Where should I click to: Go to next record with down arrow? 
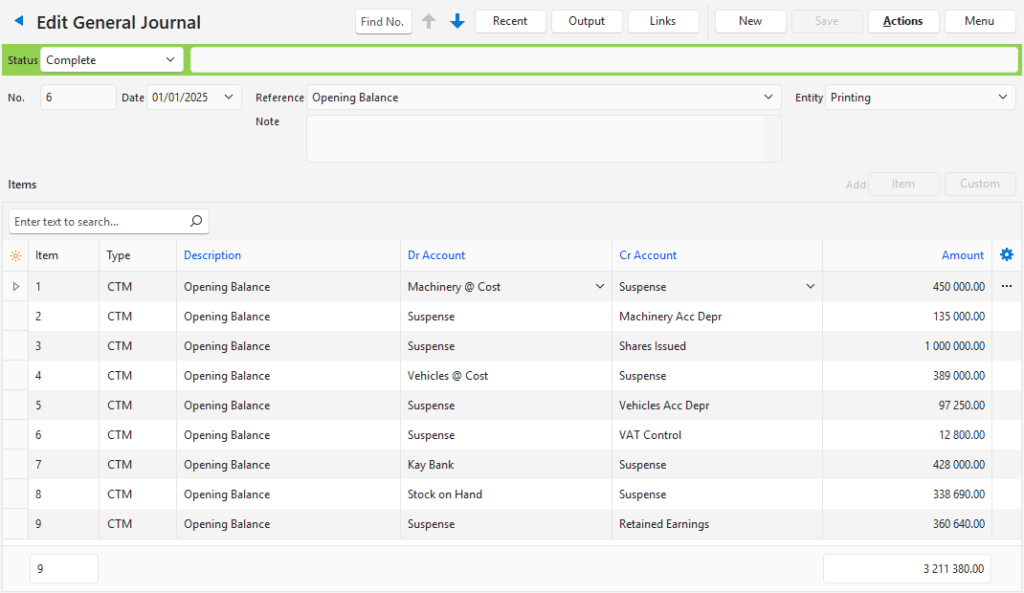point(457,21)
